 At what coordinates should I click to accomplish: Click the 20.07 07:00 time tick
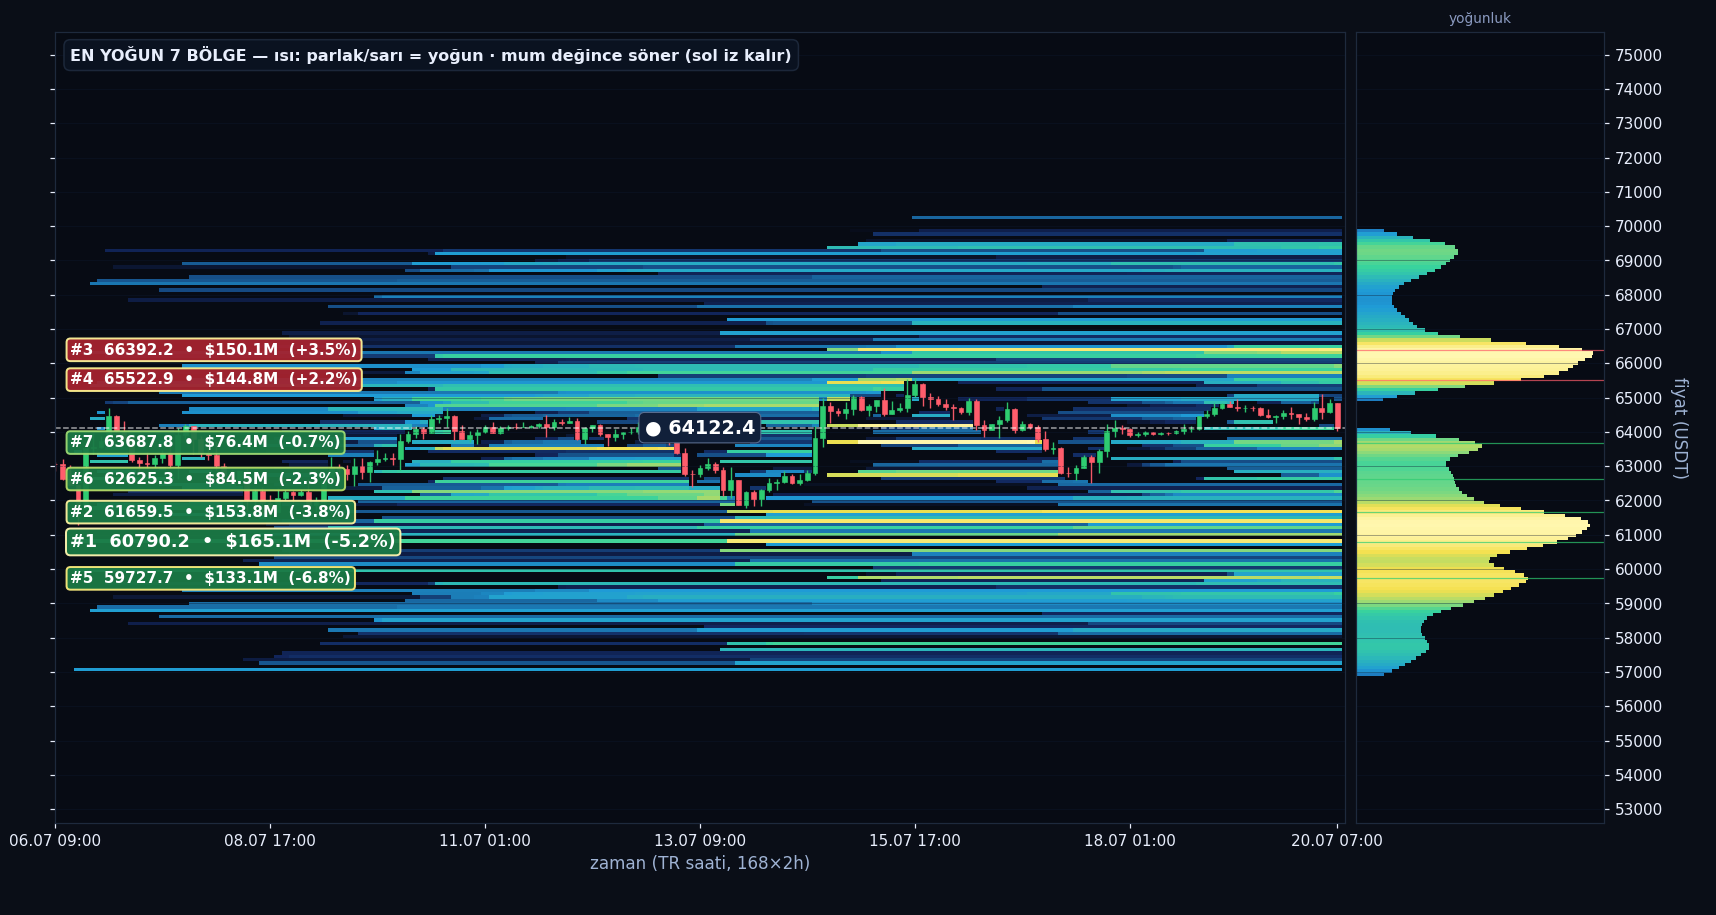1337,841
